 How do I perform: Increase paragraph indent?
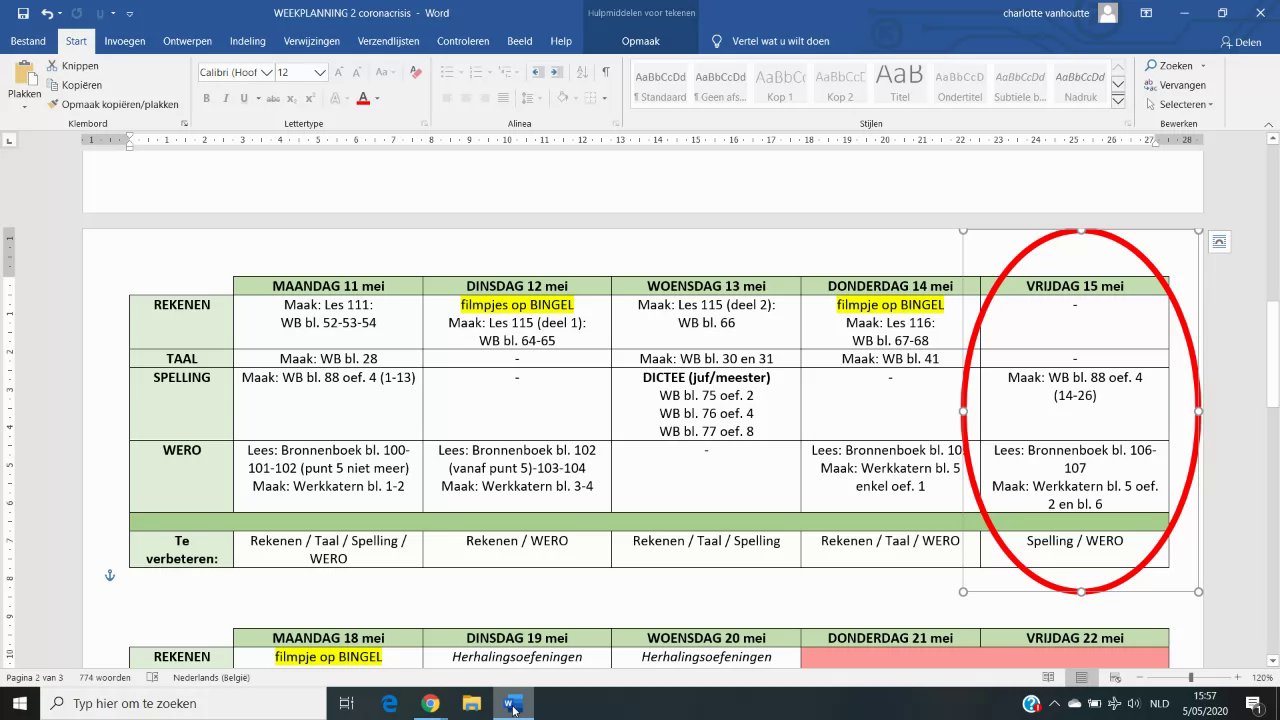click(x=557, y=72)
